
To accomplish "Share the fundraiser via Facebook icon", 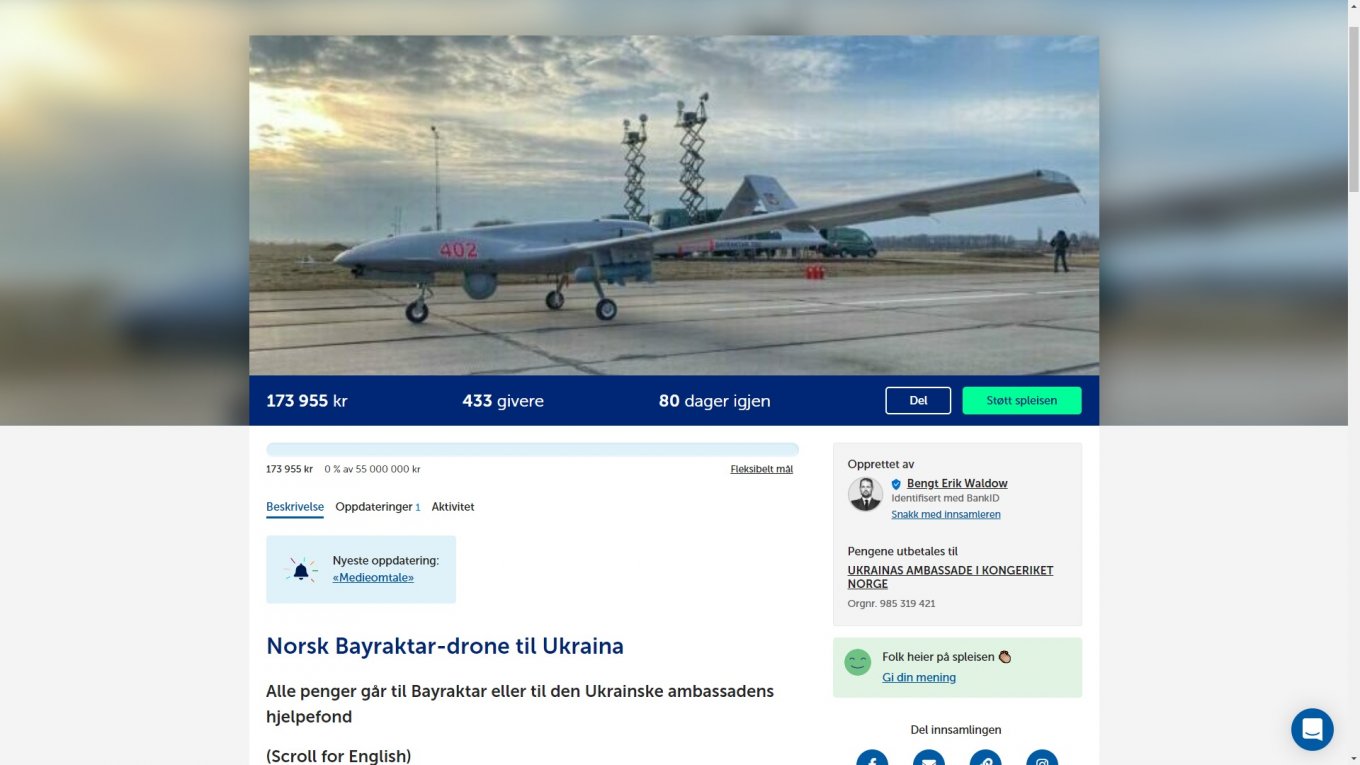I will coord(872,758).
